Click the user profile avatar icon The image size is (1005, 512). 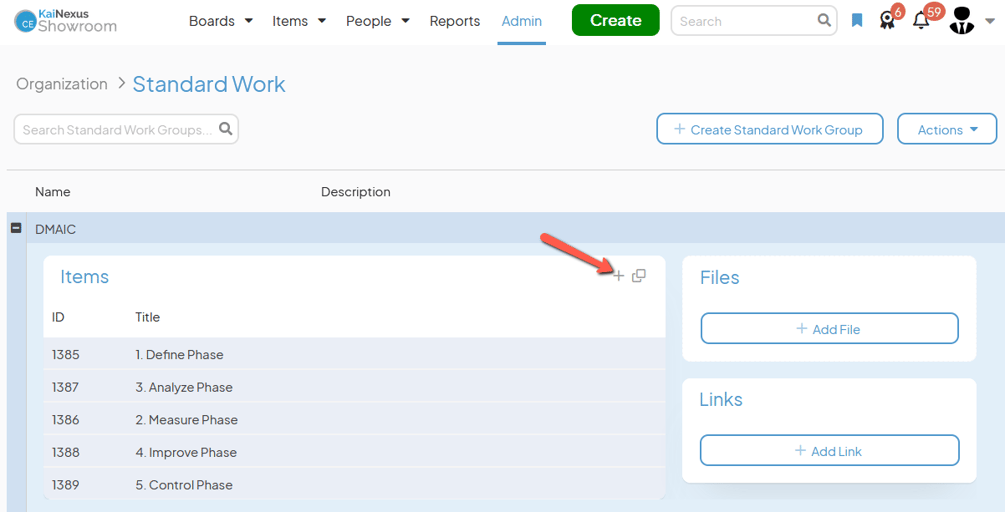click(x=961, y=21)
